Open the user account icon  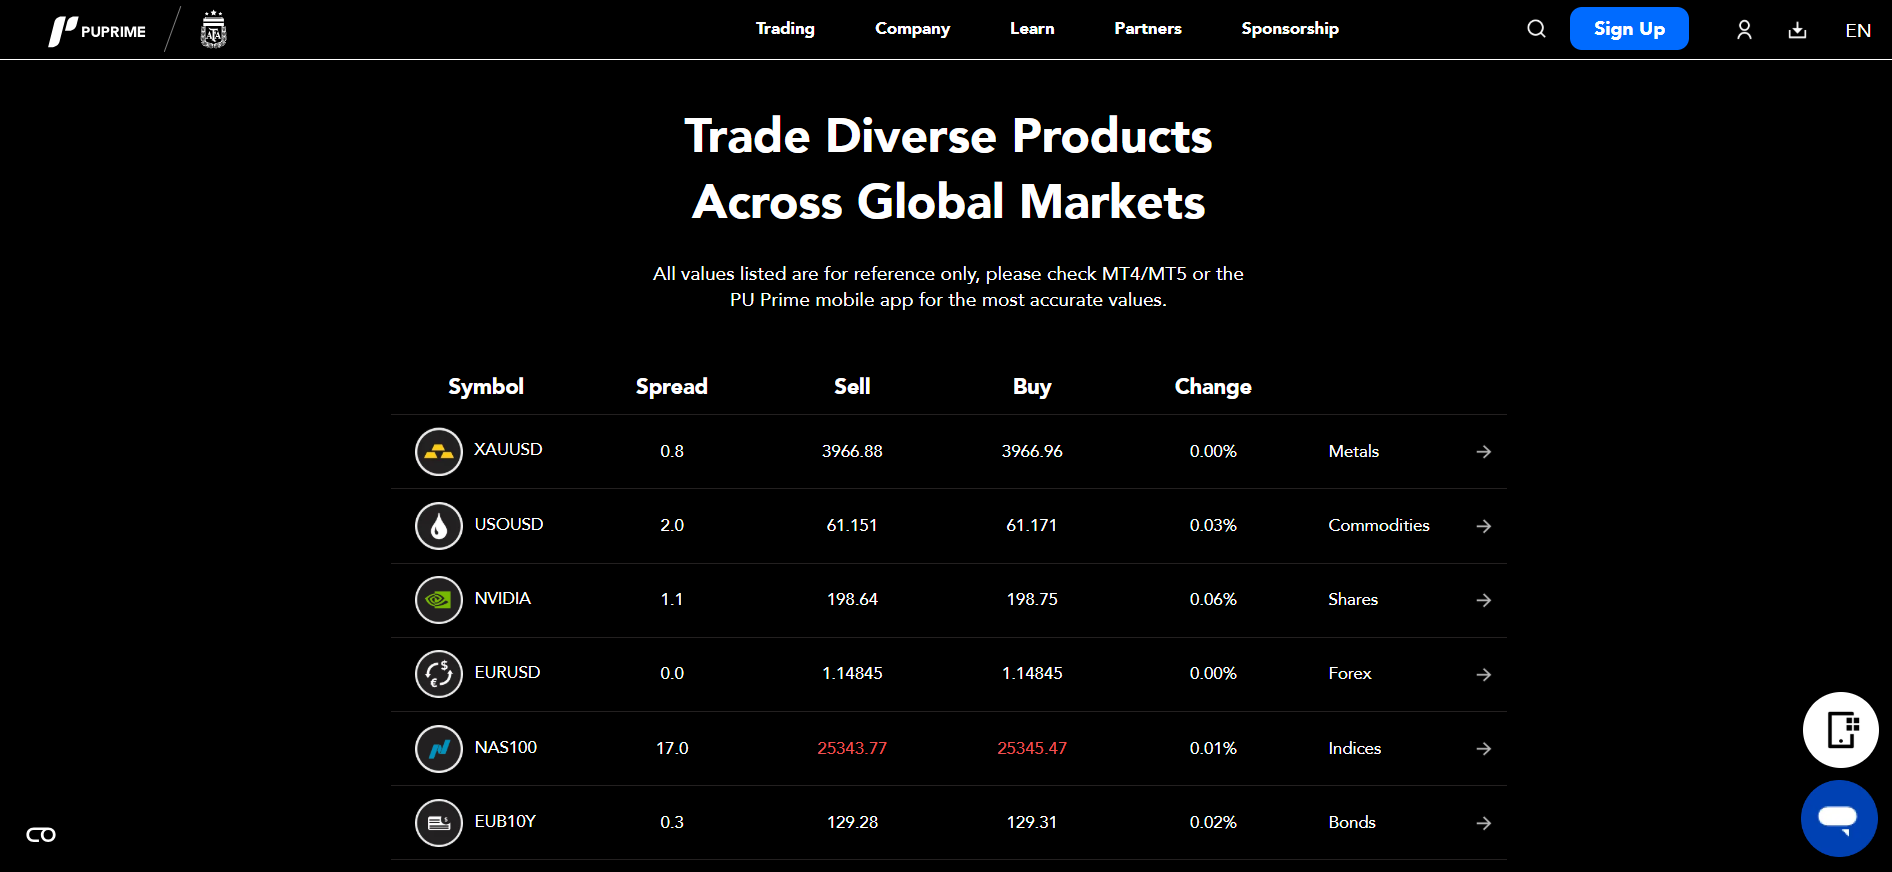(x=1744, y=30)
